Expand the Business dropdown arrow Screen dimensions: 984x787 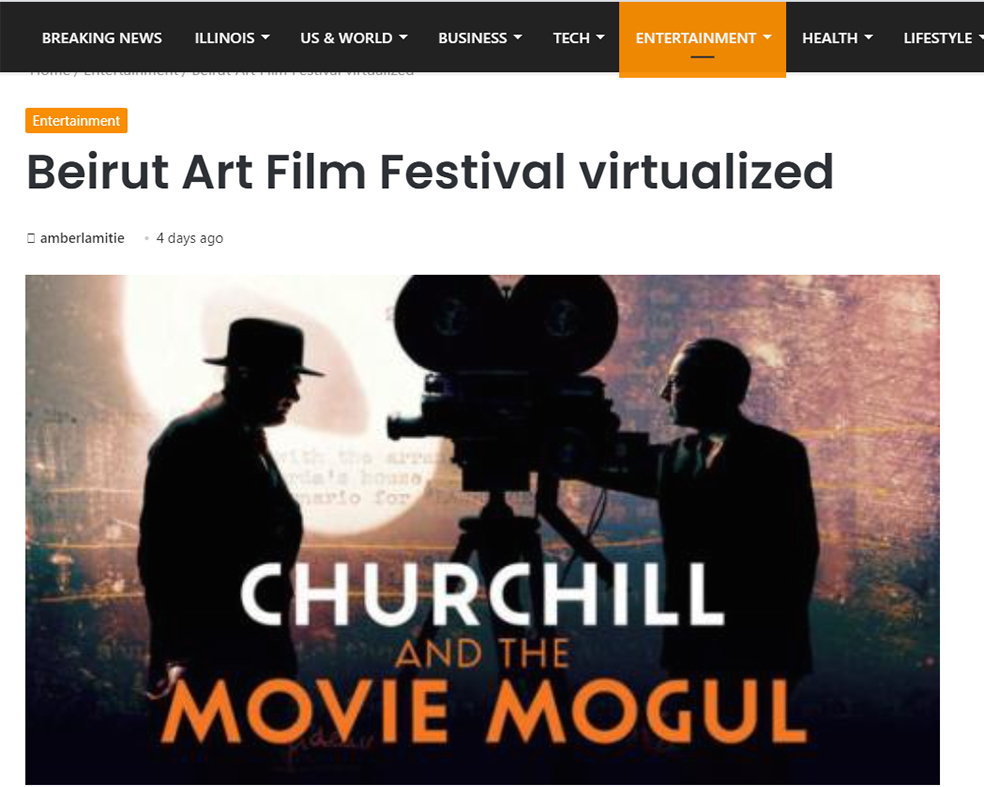pos(518,38)
